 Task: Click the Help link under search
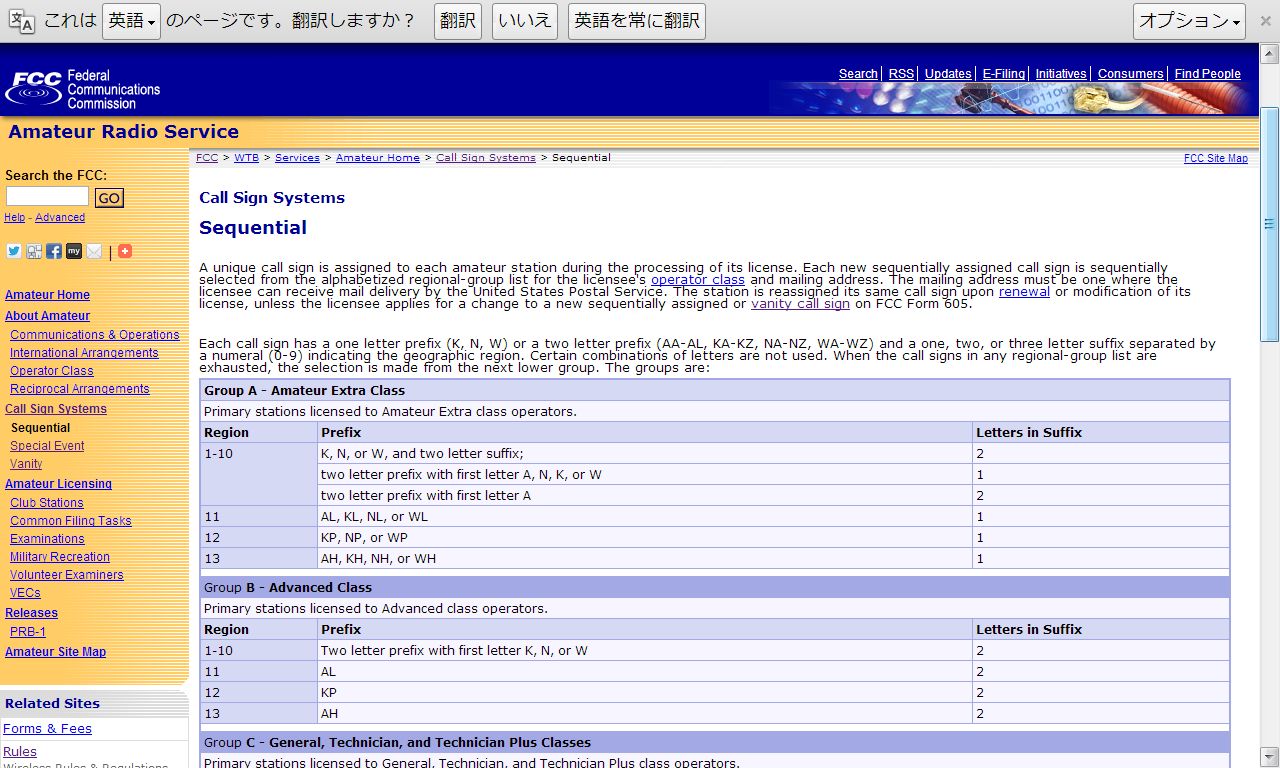click(x=14, y=217)
